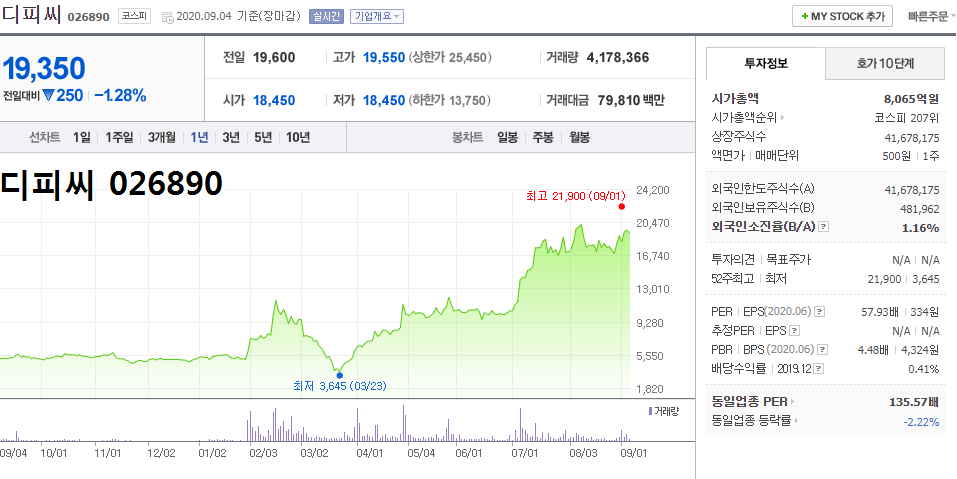
Task: Click the blue 최저 3,645 marker on chart
Action: pyautogui.click(x=339, y=375)
